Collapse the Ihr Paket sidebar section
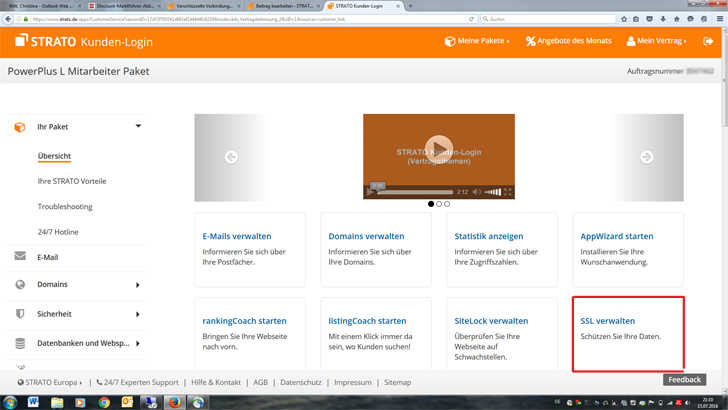Viewport: 728px width, 410px height. pos(138,126)
